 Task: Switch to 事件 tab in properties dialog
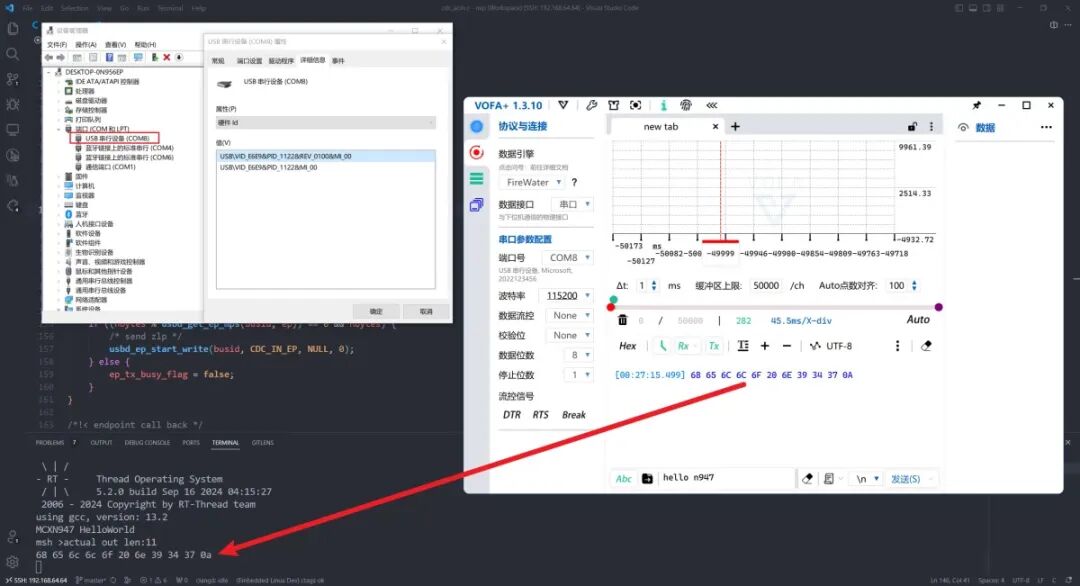[x=338, y=61]
